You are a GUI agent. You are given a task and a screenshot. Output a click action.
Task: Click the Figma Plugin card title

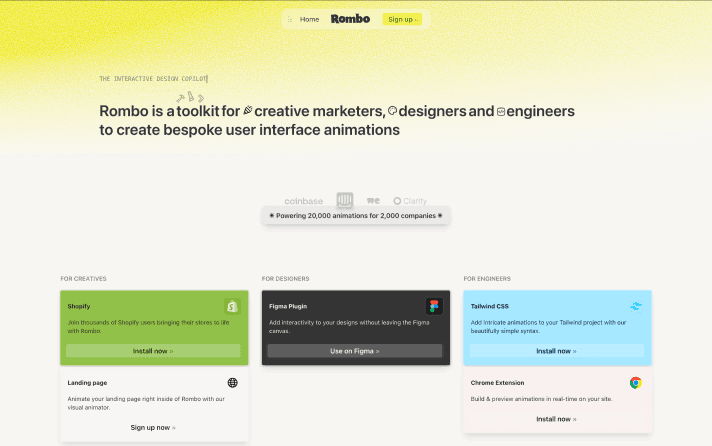click(x=288, y=307)
